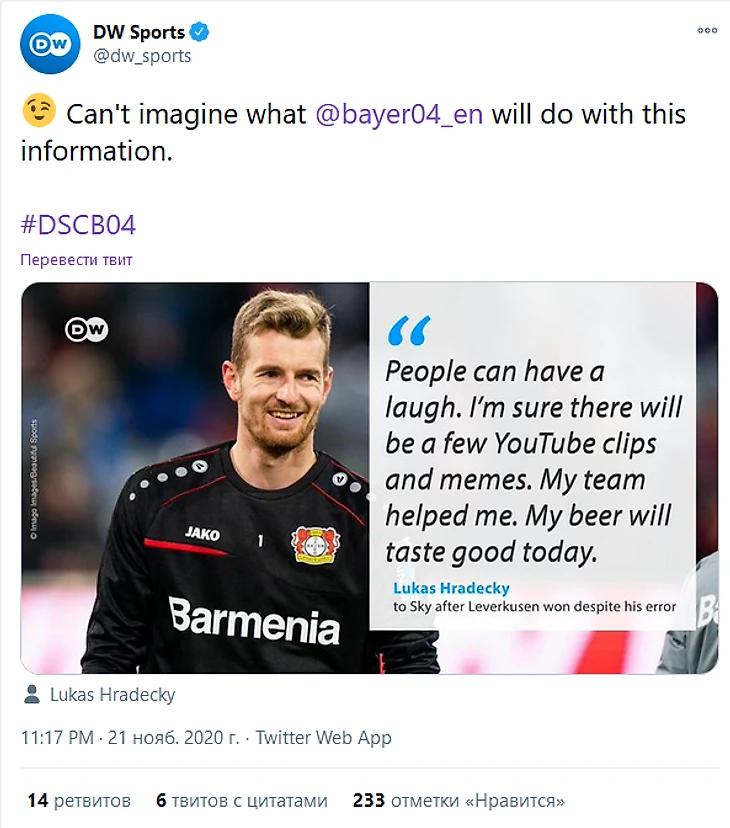Click the Twitter Web App source link

(323, 738)
